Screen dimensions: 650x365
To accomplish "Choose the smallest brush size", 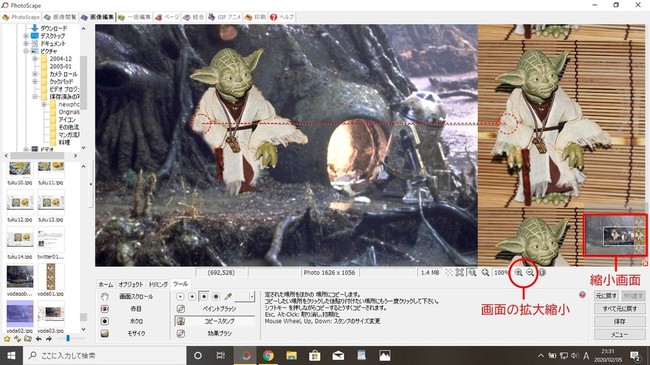I will click(180, 297).
